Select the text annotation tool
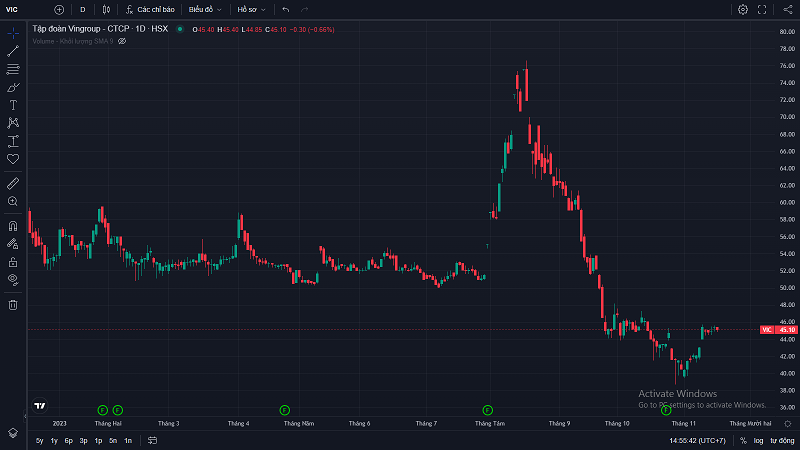The height and width of the screenshot is (450, 800). pos(13,105)
